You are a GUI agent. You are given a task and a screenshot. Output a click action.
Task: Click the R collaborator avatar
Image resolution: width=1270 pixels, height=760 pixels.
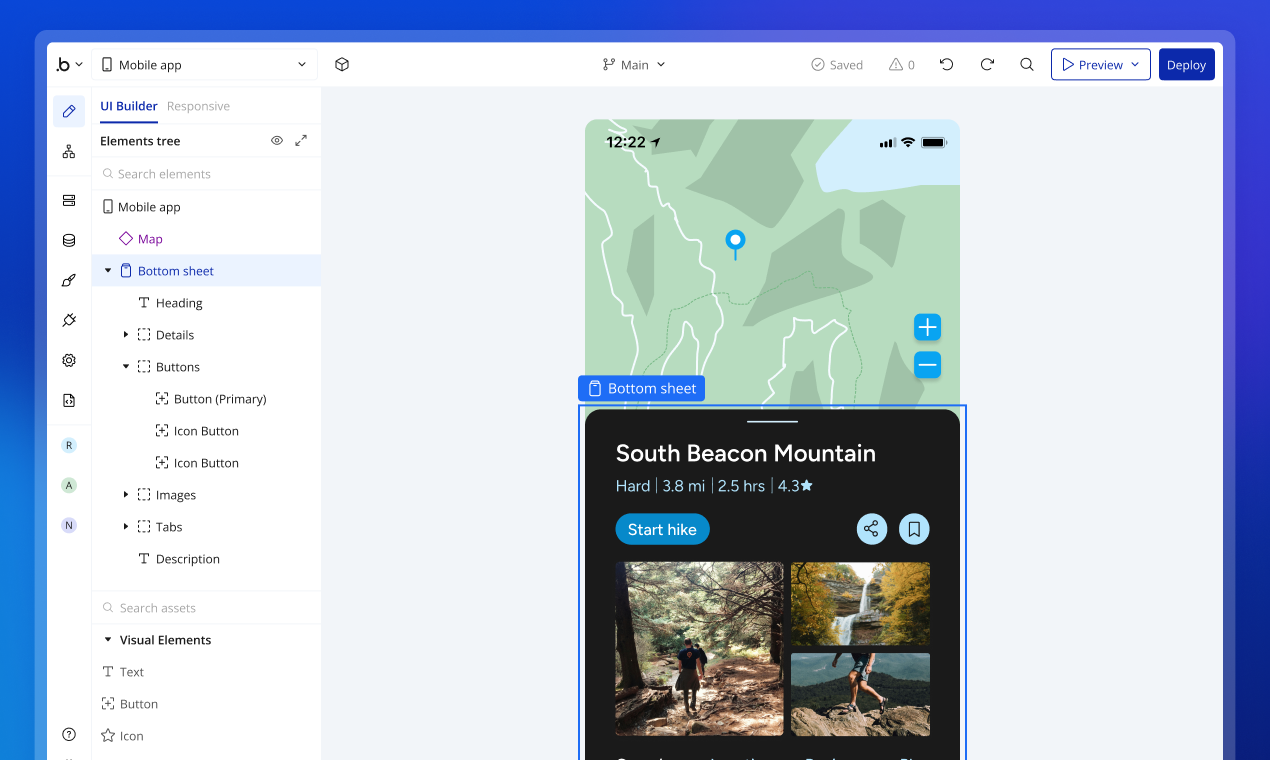[x=69, y=445]
